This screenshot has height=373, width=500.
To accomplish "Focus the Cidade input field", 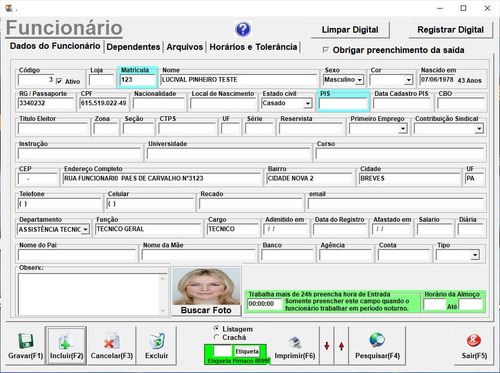I will coord(410,179).
